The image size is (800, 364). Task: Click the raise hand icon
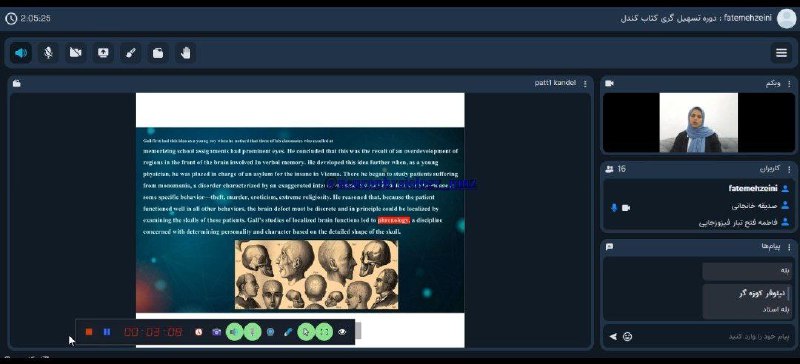coord(185,53)
